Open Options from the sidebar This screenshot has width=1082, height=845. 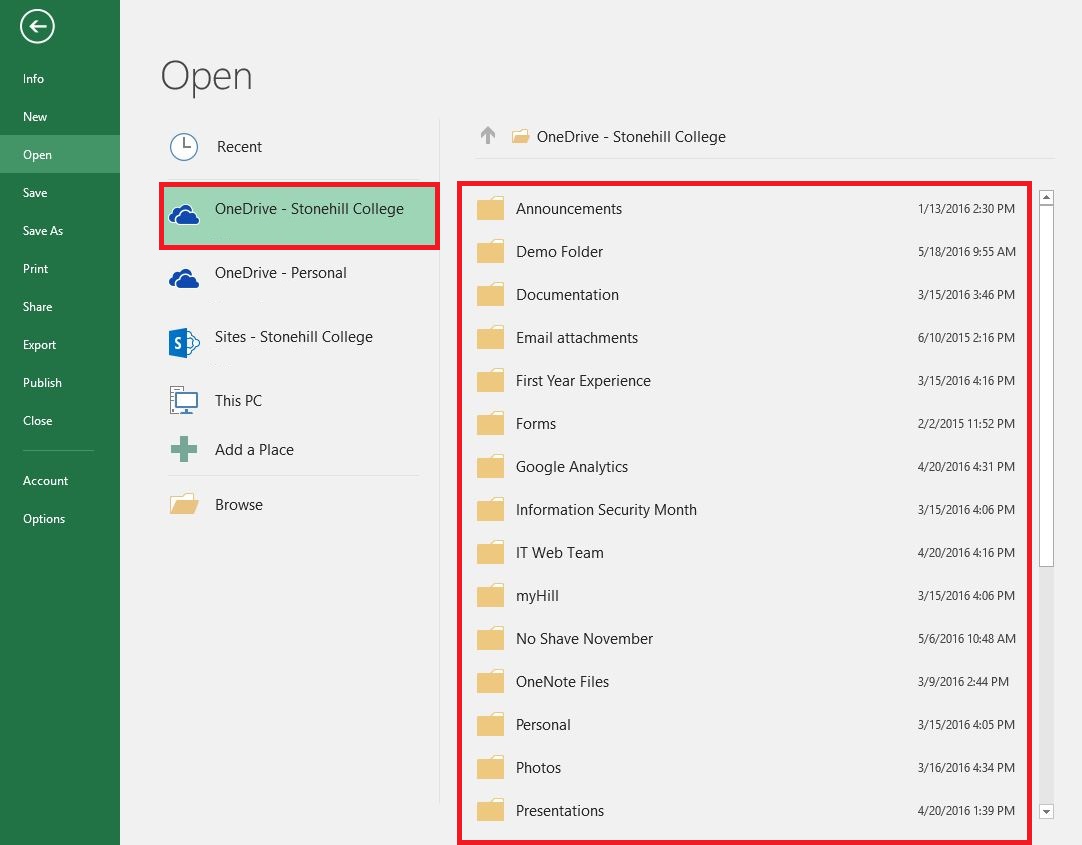point(60,518)
